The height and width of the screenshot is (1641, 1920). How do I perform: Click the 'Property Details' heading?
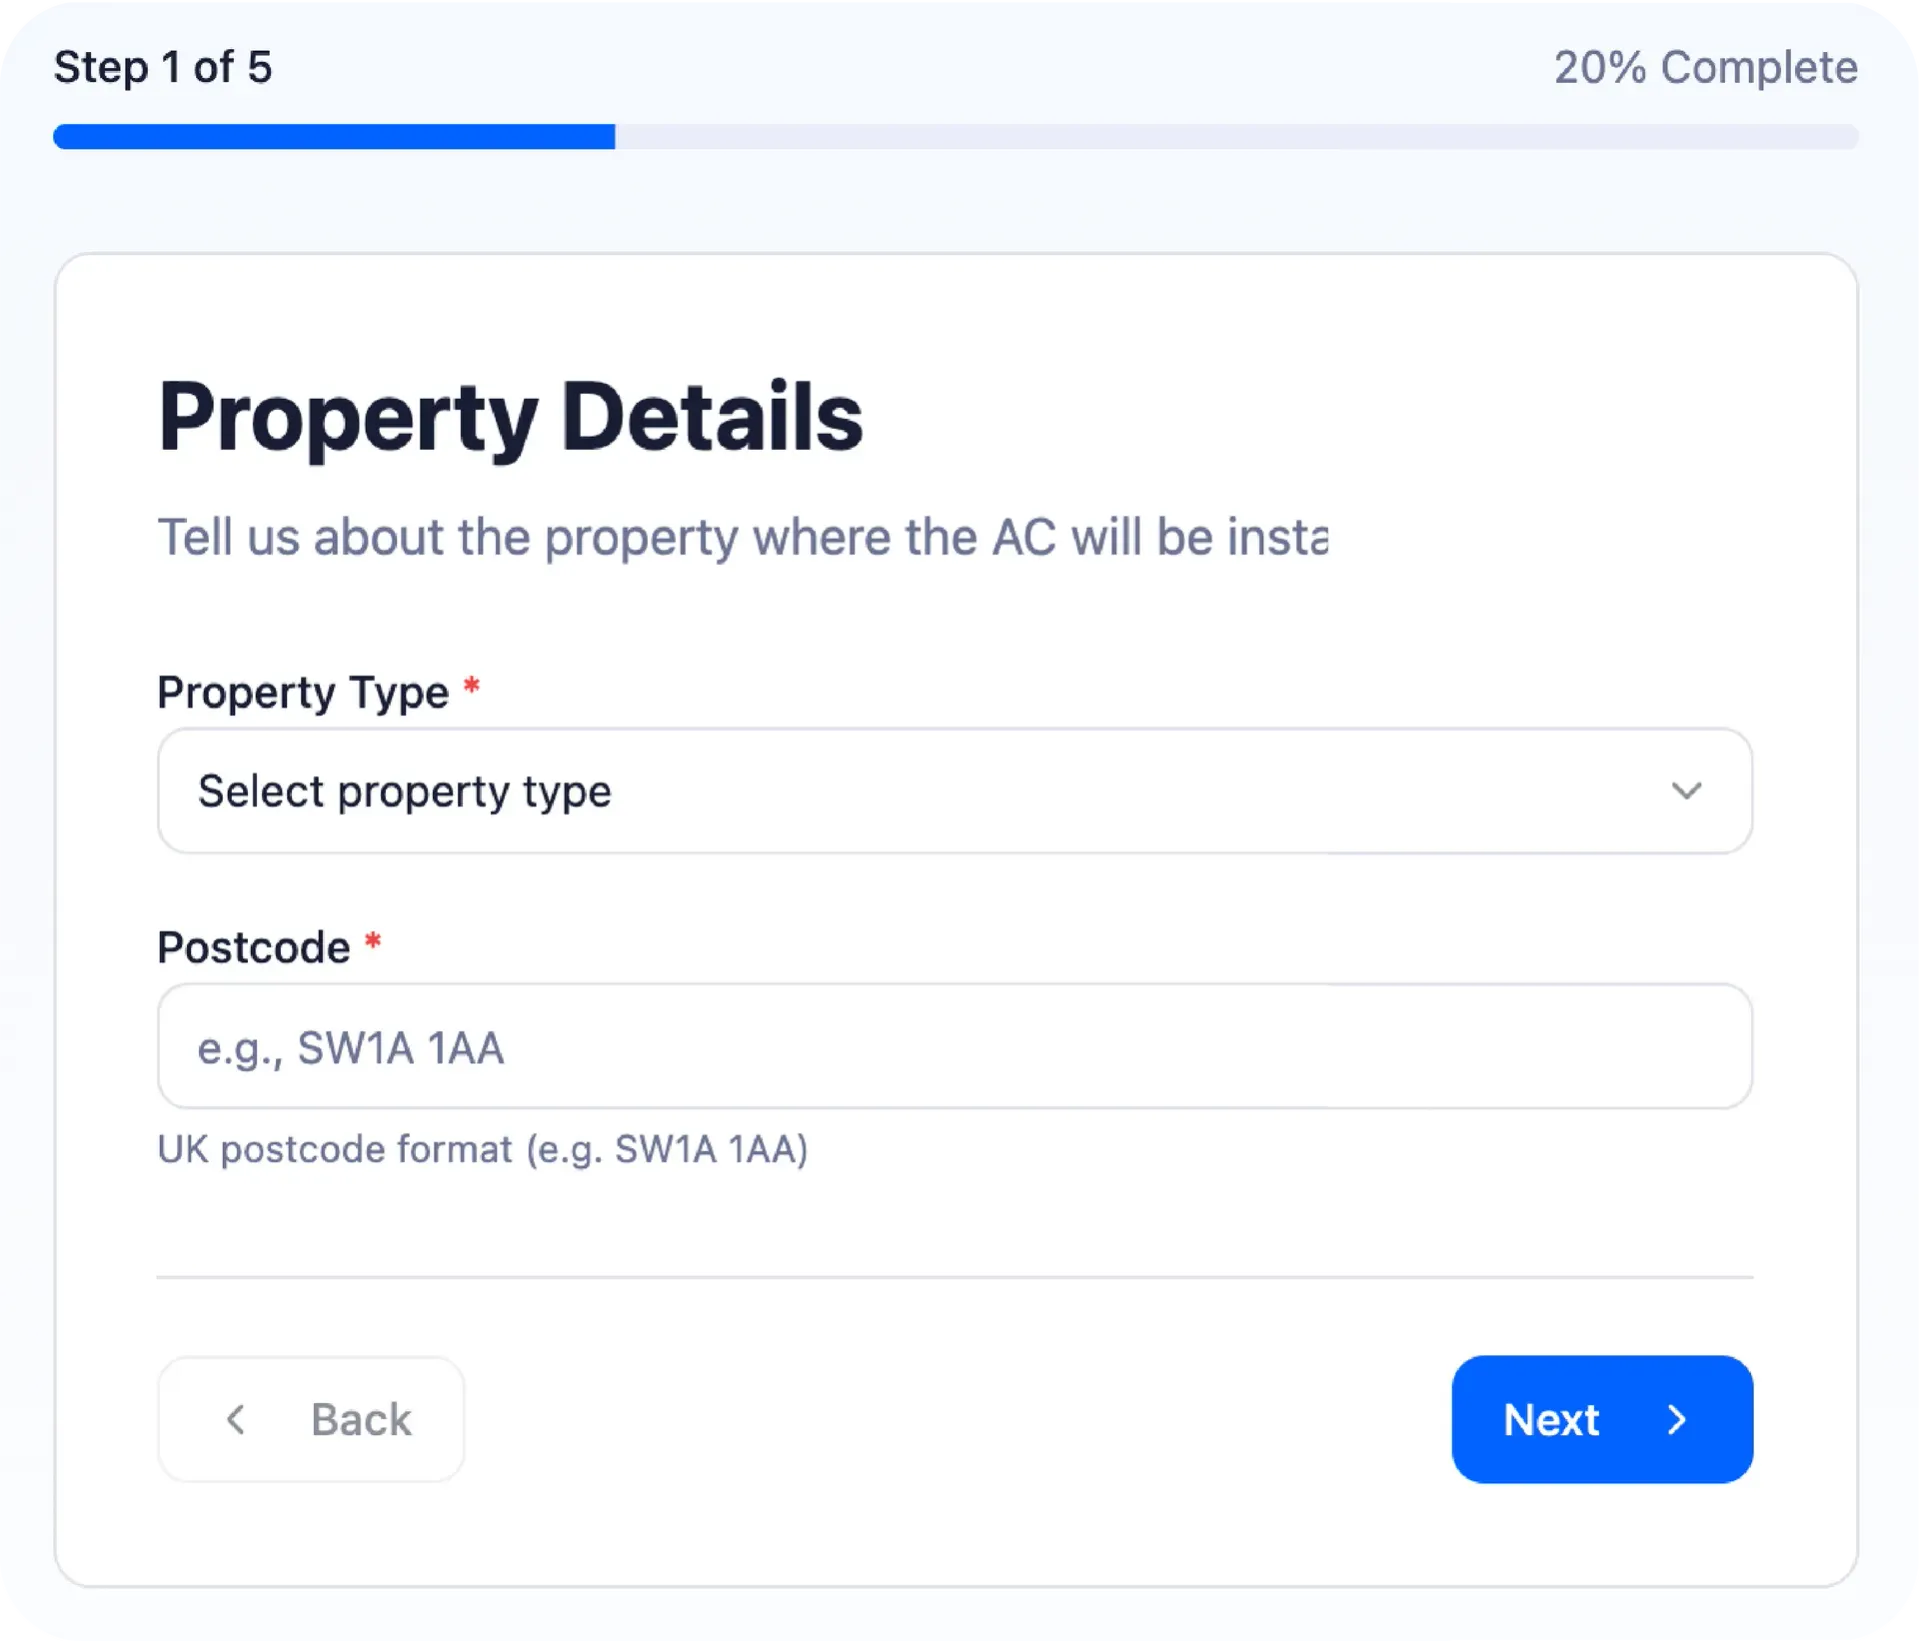tap(510, 417)
